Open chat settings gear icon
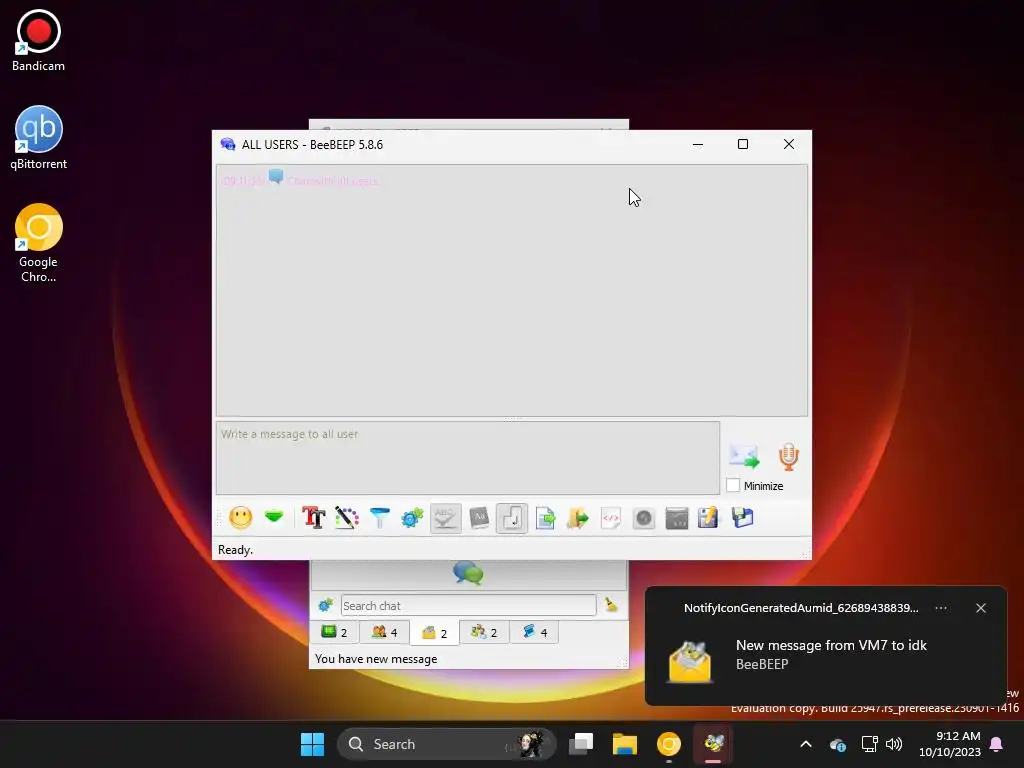Screen dimensions: 1024x768 coord(412,518)
